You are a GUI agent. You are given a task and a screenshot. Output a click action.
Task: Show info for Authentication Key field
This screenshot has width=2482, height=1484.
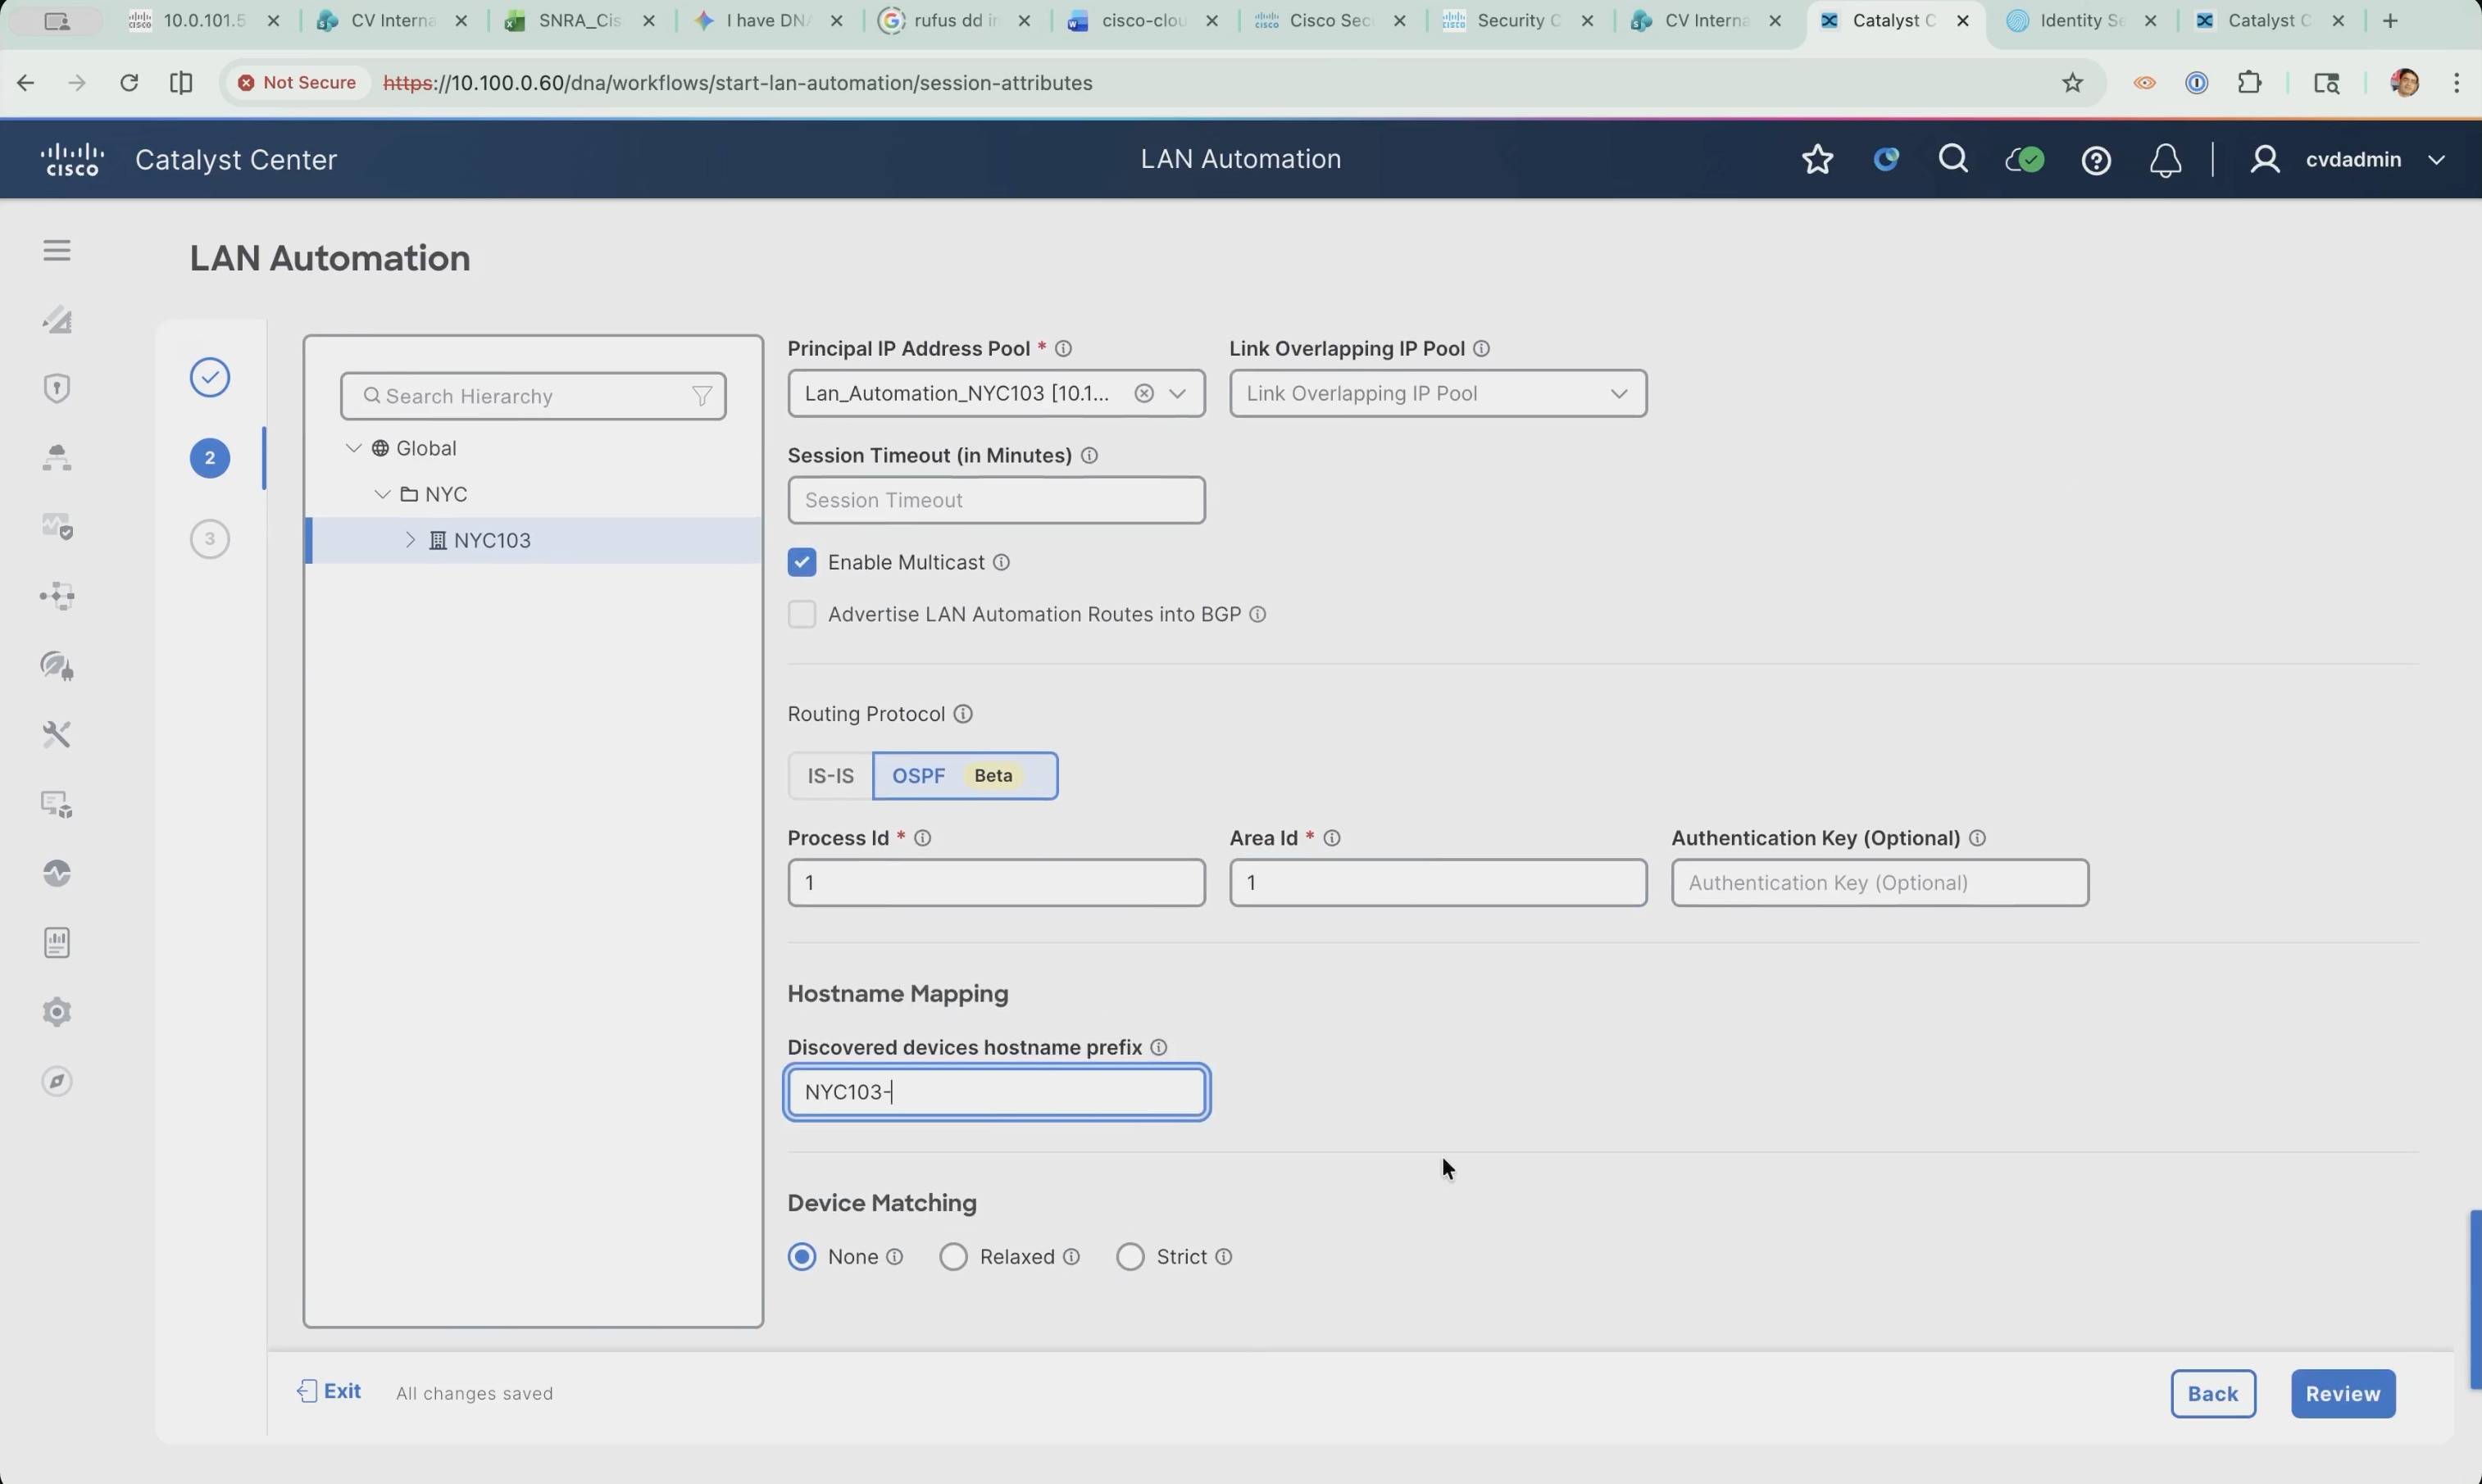[x=1977, y=838]
